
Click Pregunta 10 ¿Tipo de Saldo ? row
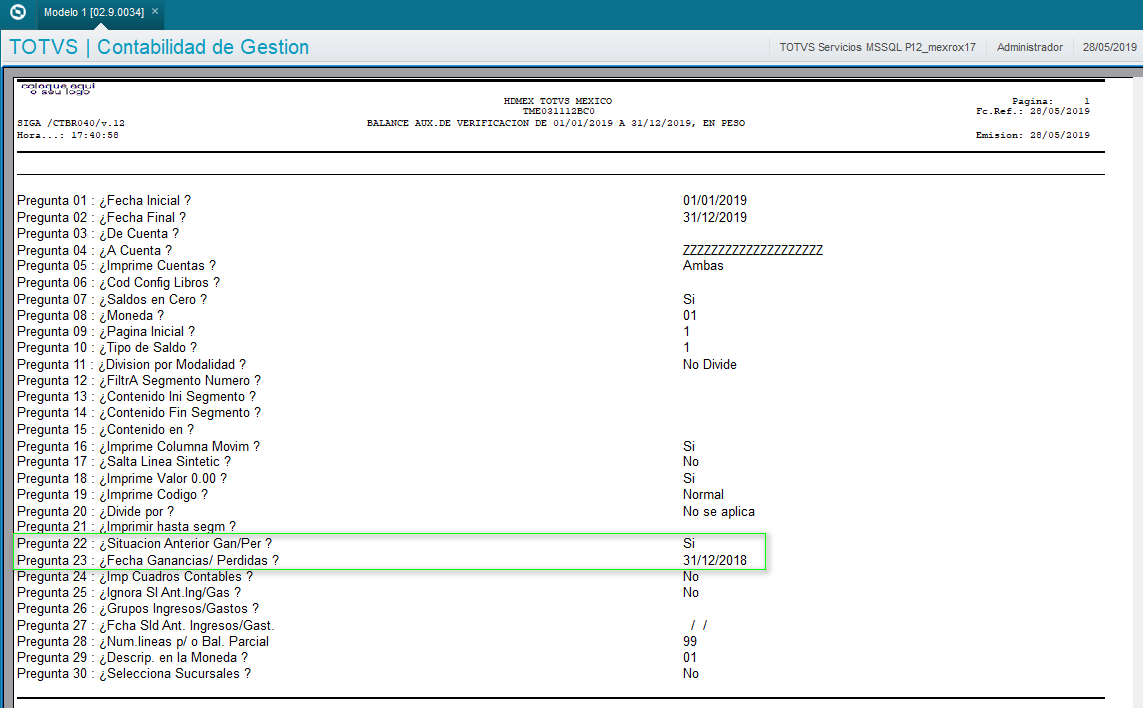tap(107, 348)
